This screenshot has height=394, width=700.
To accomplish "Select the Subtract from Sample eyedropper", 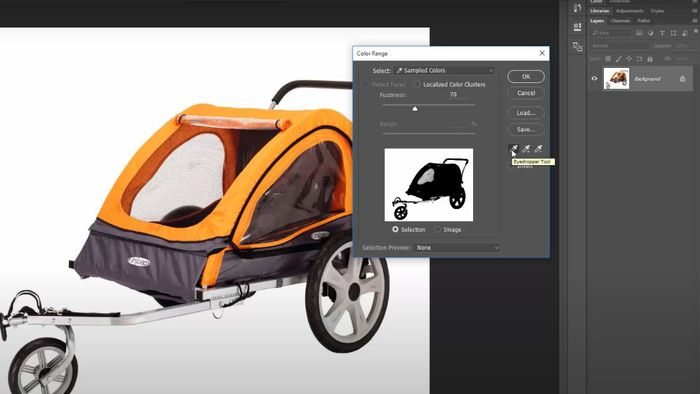I will 538,149.
